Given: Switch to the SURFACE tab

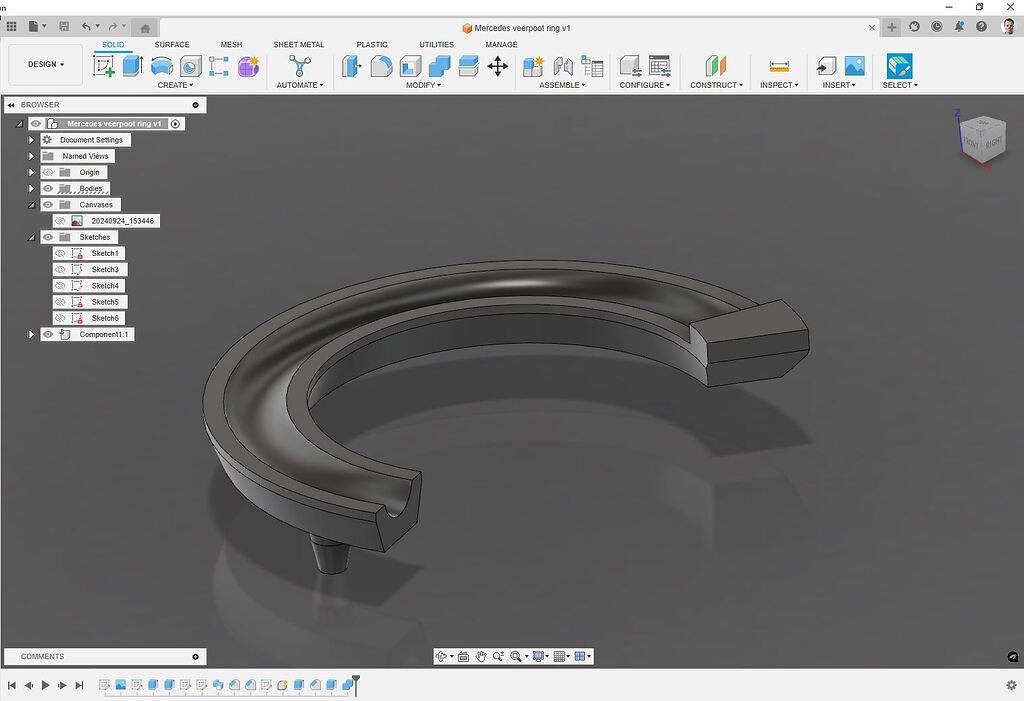Looking at the screenshot, I should point(172,44).
